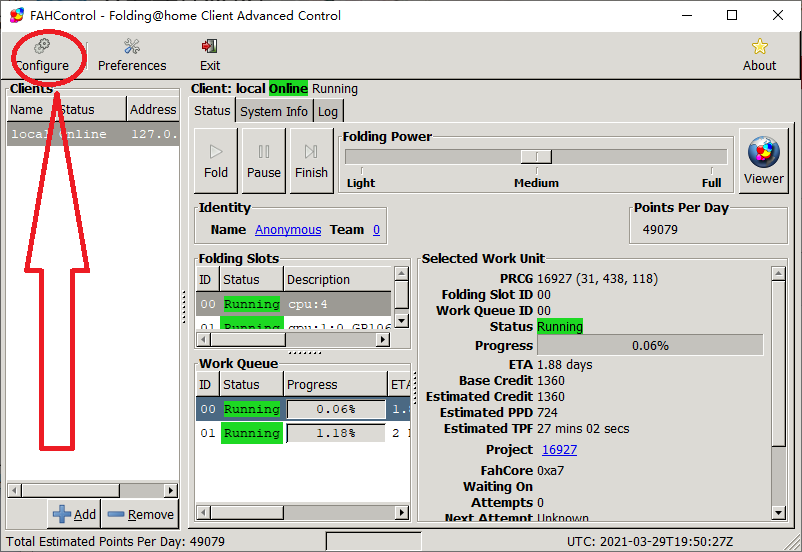The width and height of the screenshot is (802, 552).
Task: Select folding slot 00 cpu:4
Action: (294, 304)
